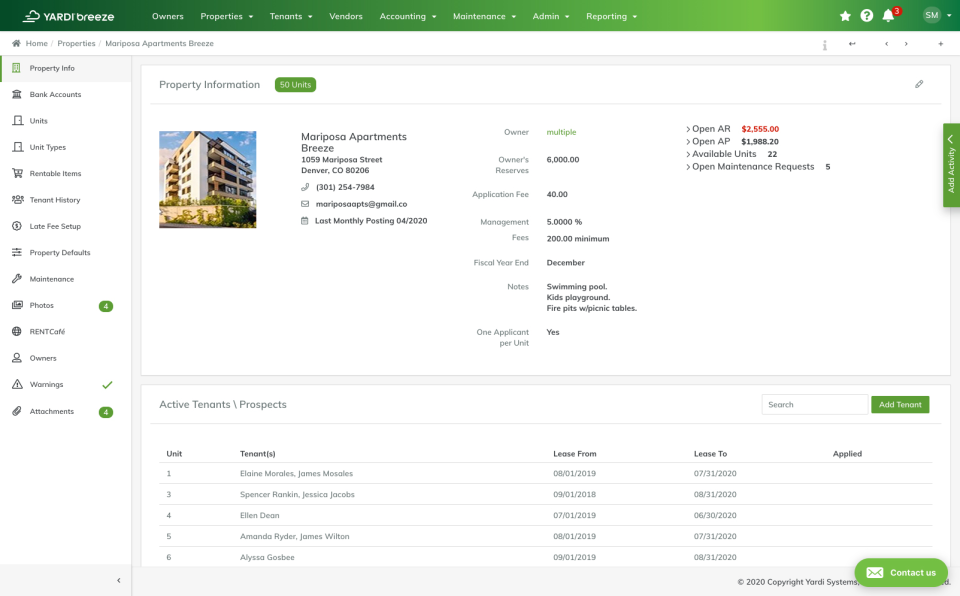The height and width of the screenshot is (596, 960).
Task: Click the Home icon in breadcrumb
Action: pyautogui.click(x=16, y=43)
